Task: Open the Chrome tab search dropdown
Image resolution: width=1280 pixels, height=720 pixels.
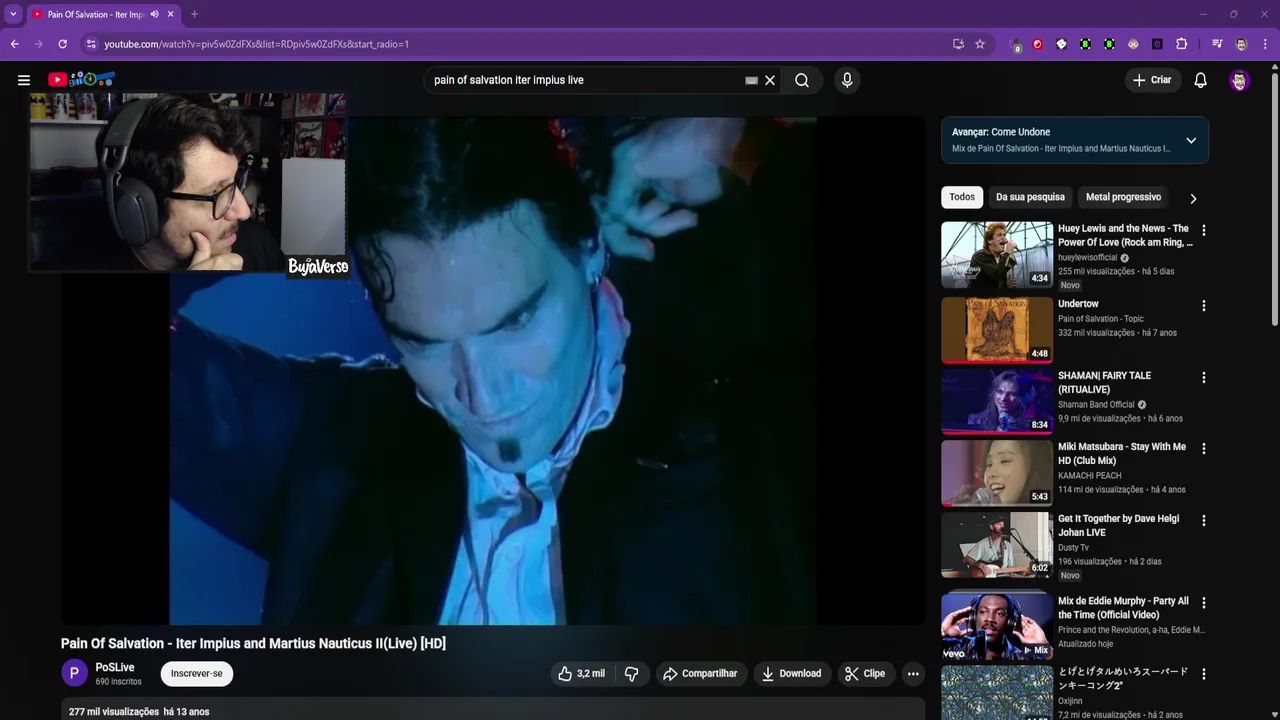Action: point(13,14)
